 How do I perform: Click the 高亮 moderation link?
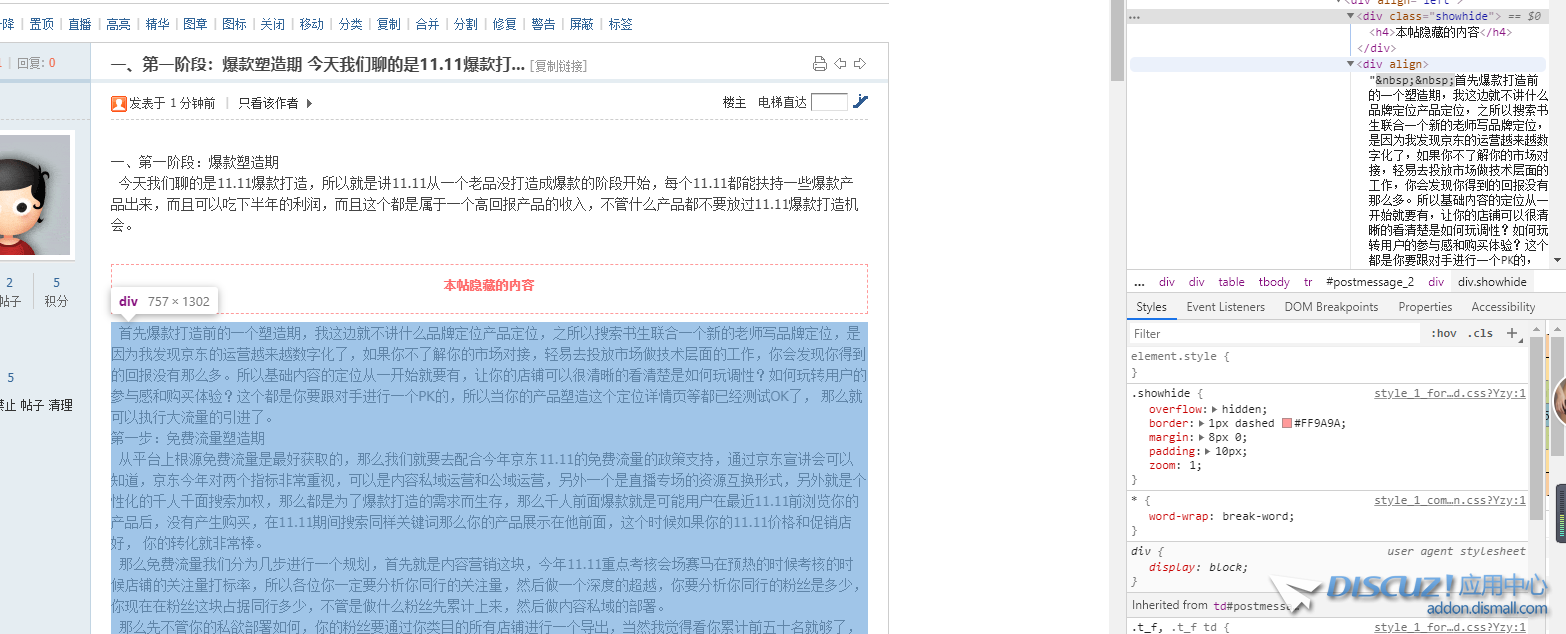(x=118, y=24)
